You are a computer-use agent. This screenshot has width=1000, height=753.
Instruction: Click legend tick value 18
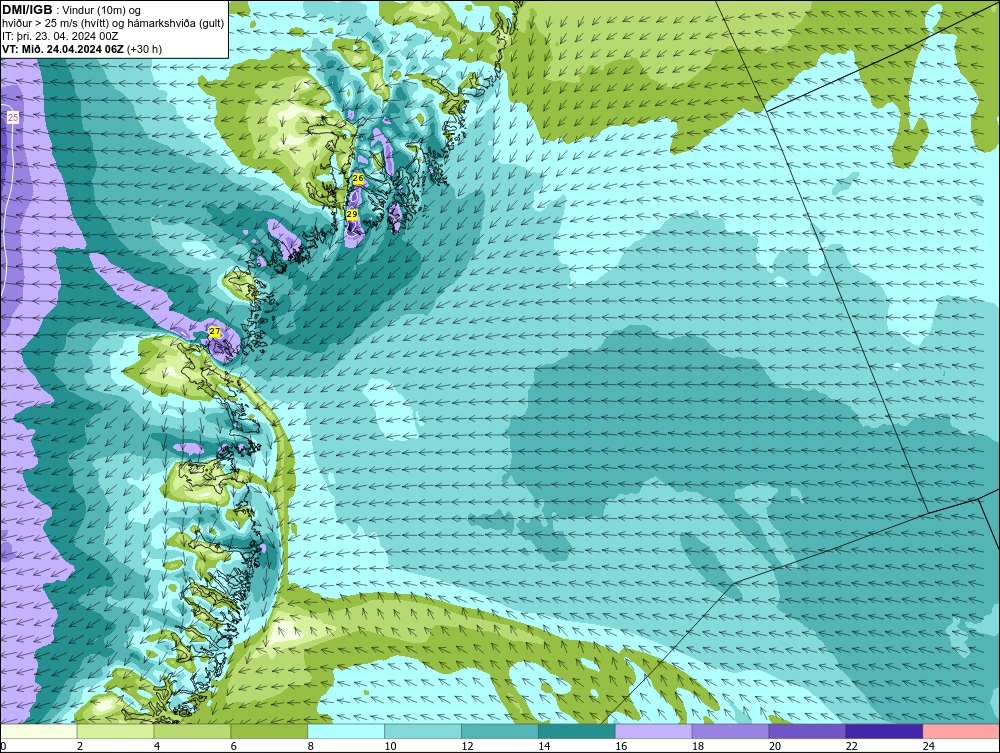point(698,746)
